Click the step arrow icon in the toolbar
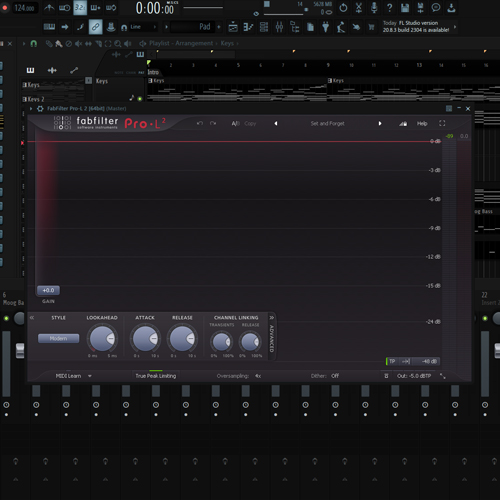This screenshot has width=500, height=500. coord(65,27)
